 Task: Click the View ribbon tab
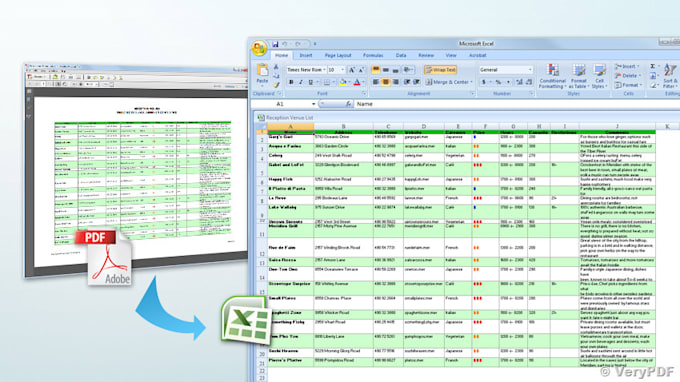coord(451,56)
